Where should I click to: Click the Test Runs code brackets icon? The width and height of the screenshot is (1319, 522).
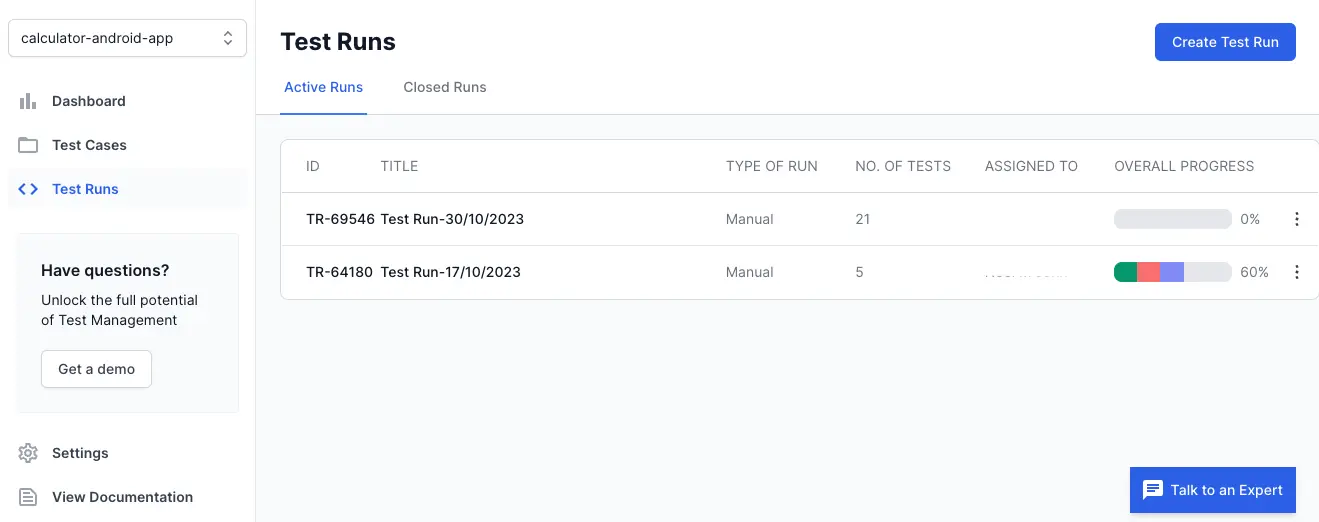[28, 189]
